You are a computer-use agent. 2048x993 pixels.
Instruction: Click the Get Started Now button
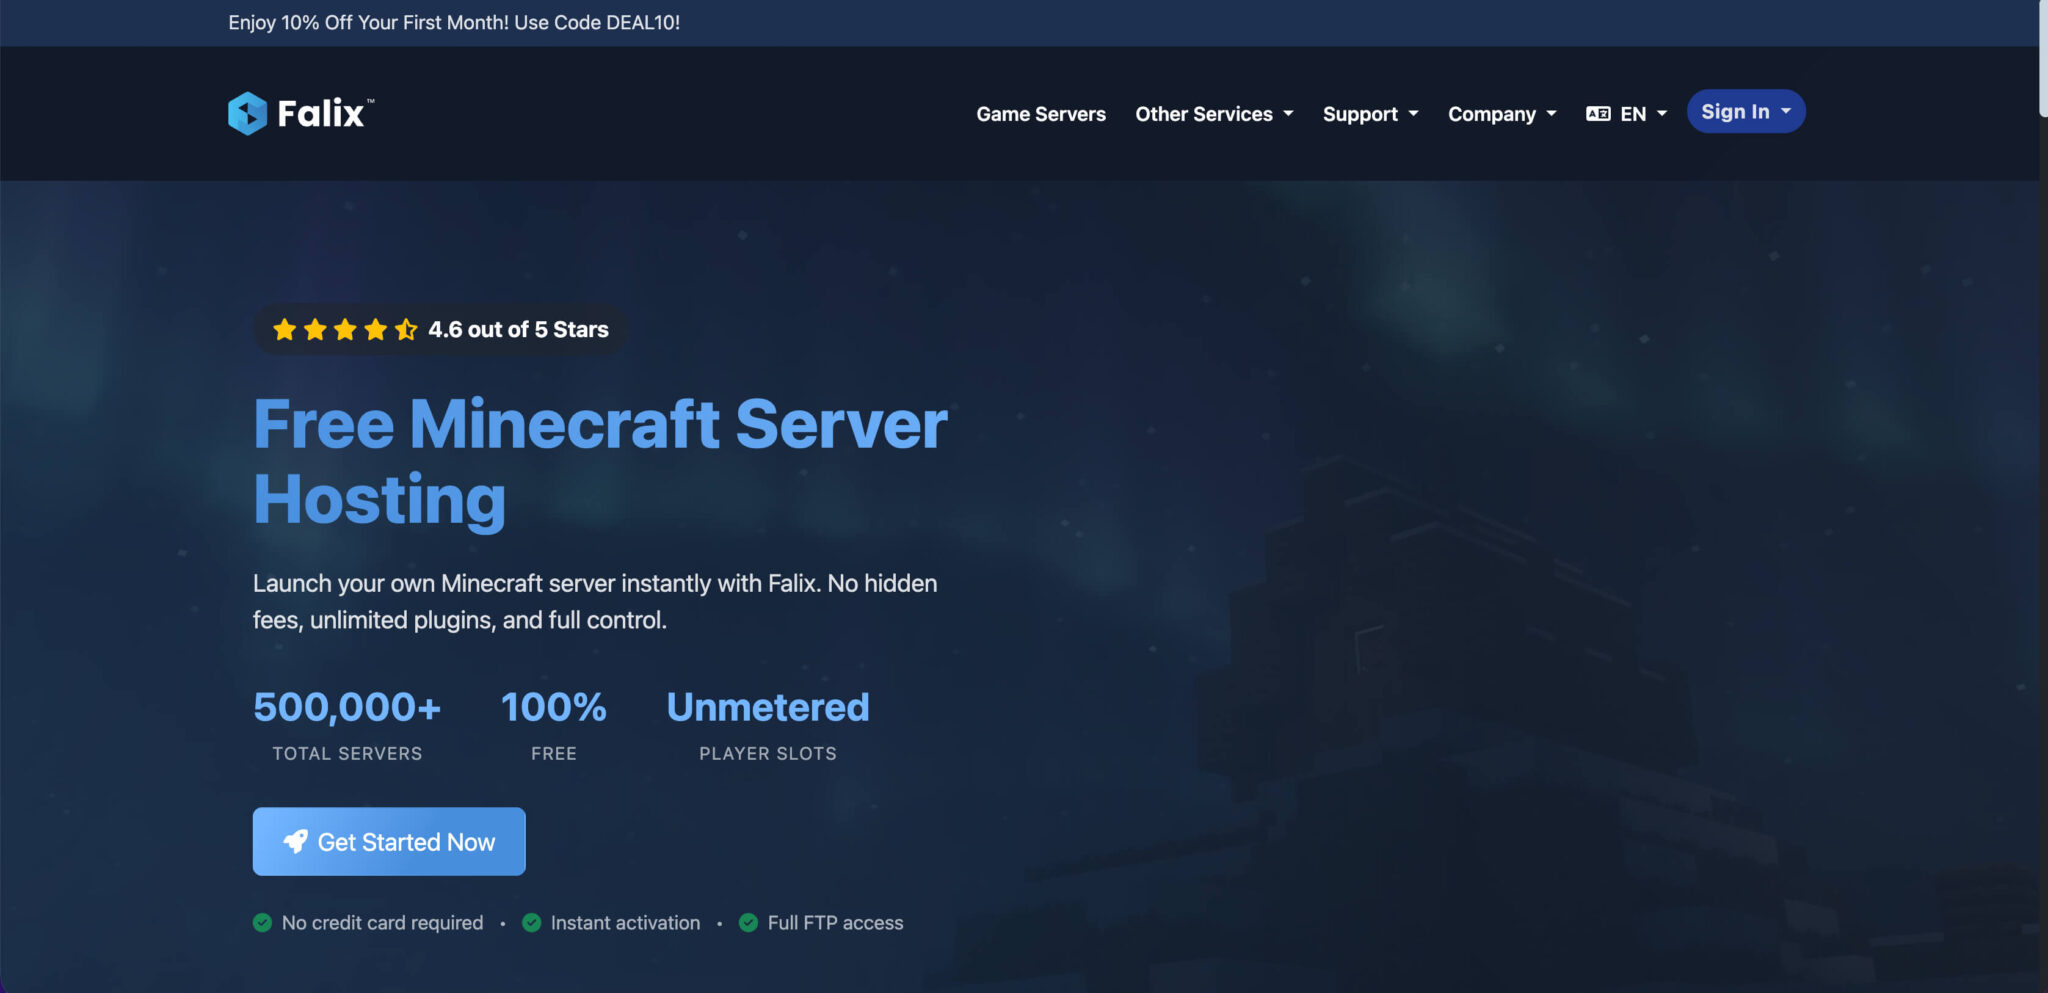click(x=388, y=841)
